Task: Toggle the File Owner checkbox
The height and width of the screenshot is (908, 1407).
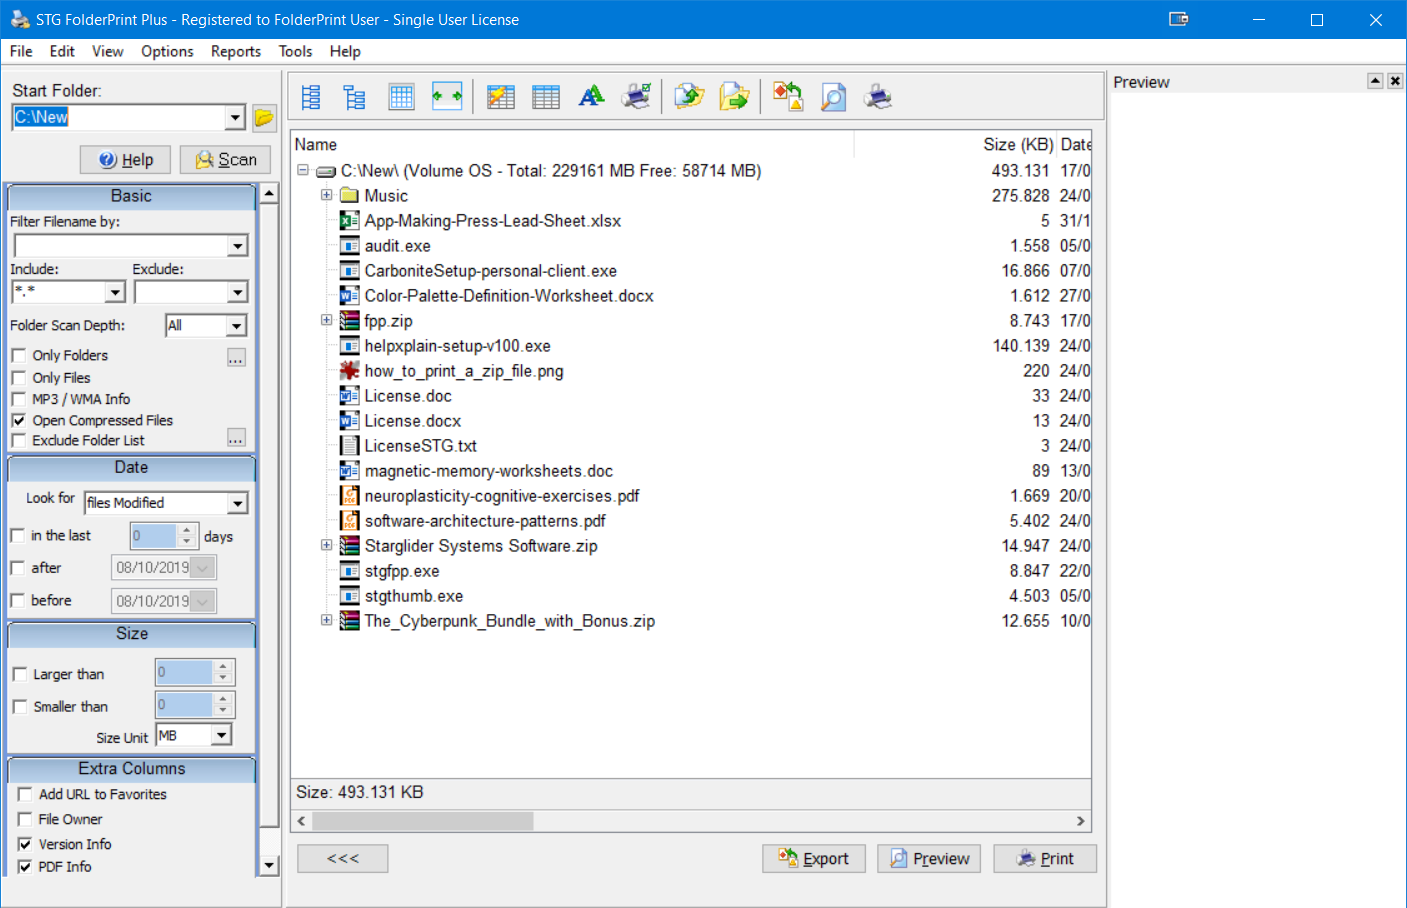Action: 25,819
